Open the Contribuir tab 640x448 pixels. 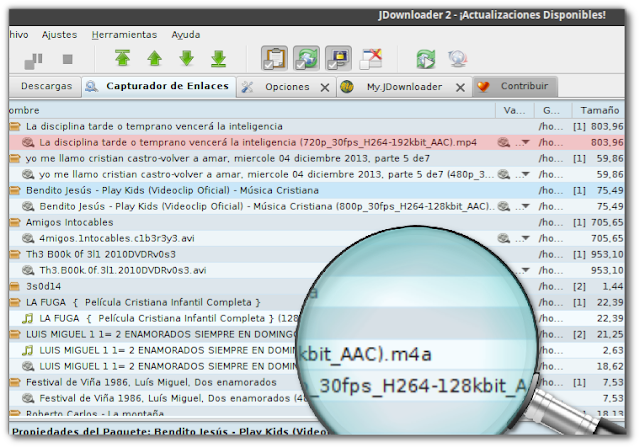515,86
